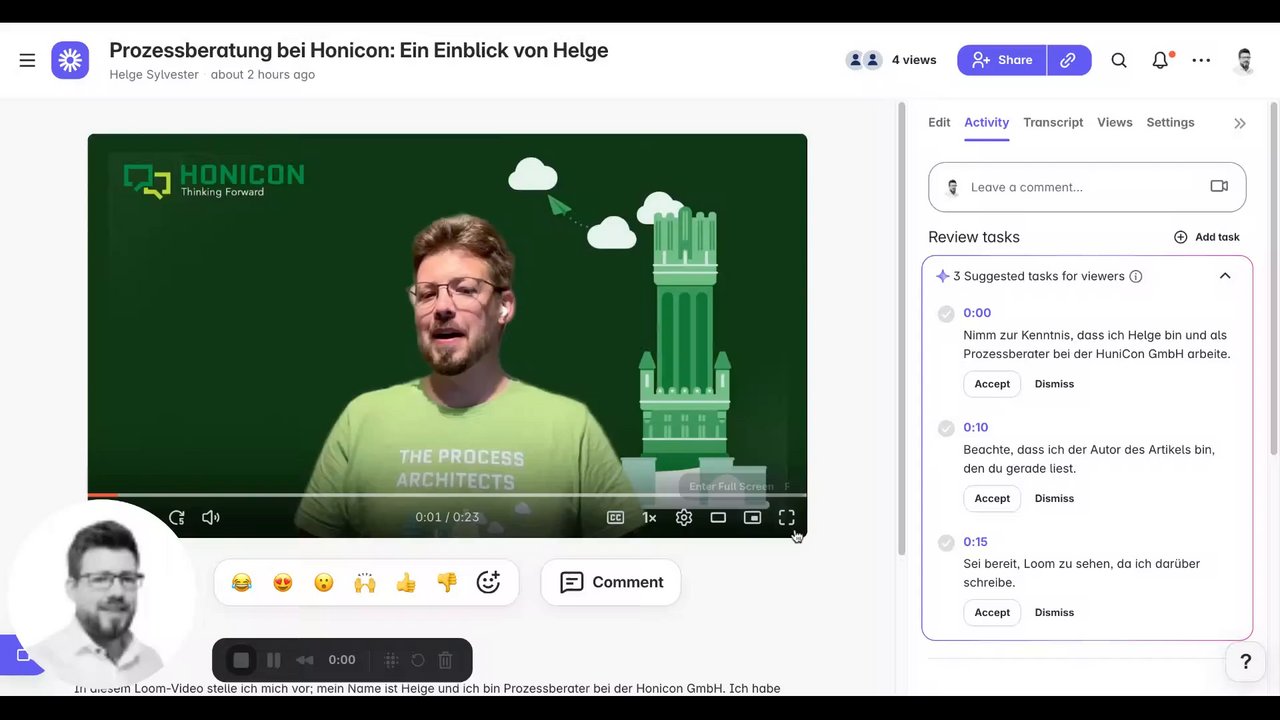Open the viewers avatars showing 4 views
Viewport: 1280px width, 720px height.
click(x=864, y=60)
